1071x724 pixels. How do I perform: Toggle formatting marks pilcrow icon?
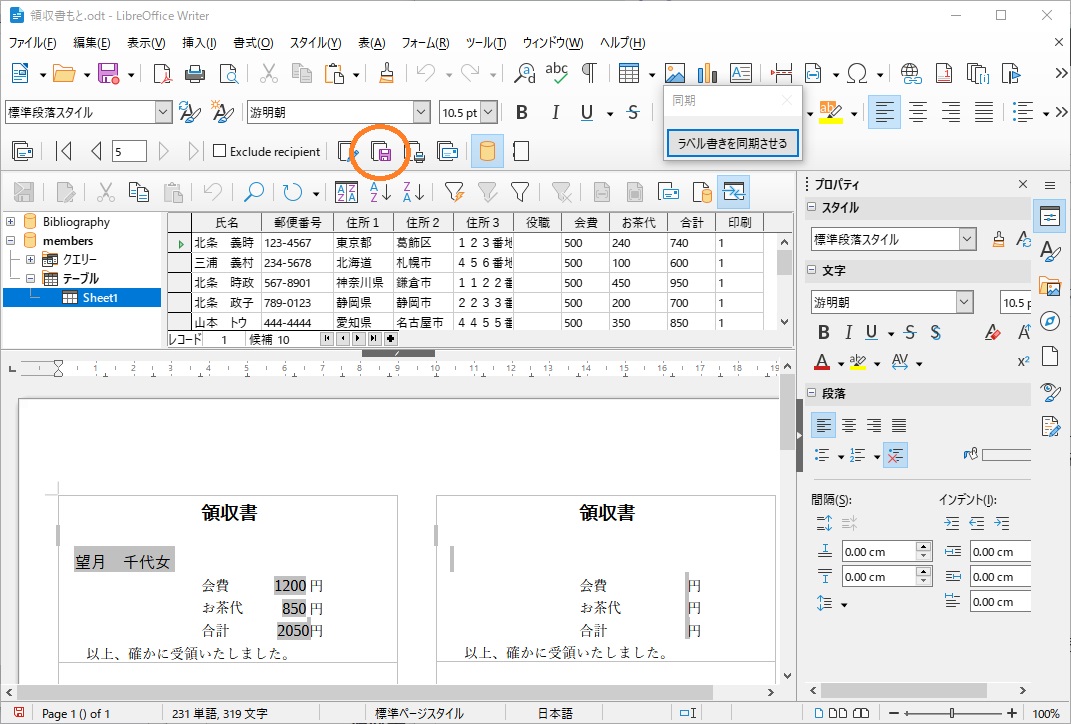click(x=589, y=73)
